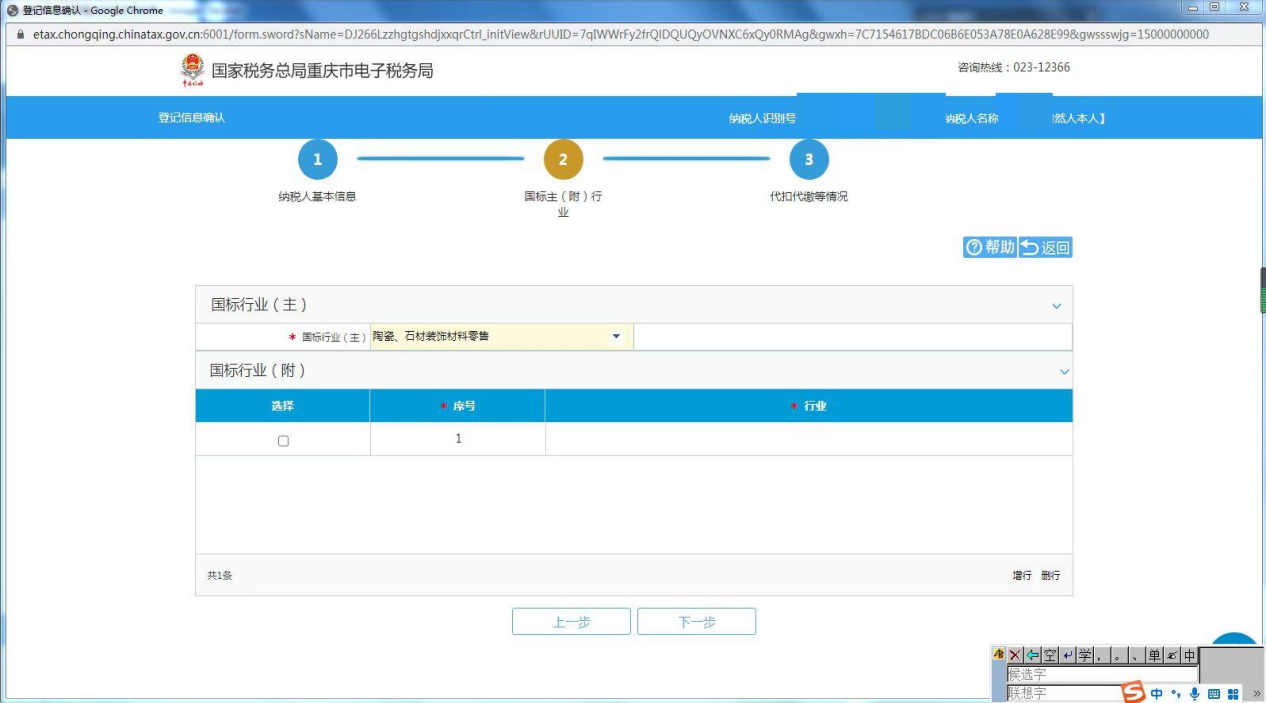Viewport: 1266px width, 703px height.
Task: Open Sogou soft keyboard icon
Action: click(1214, 693)
